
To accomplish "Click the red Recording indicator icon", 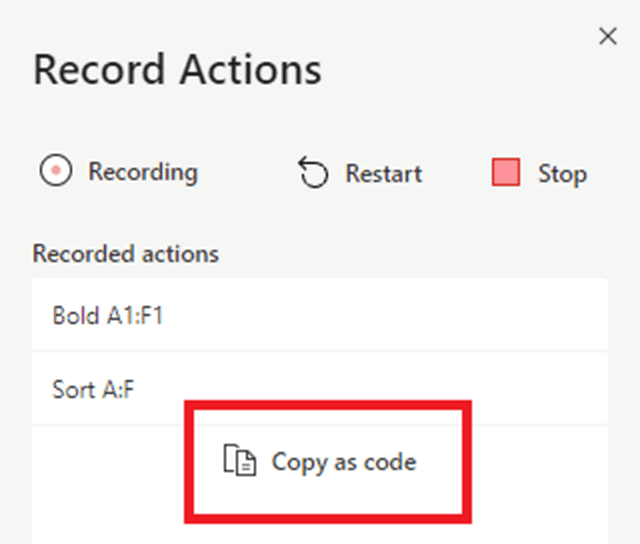I will pos(56,172).
